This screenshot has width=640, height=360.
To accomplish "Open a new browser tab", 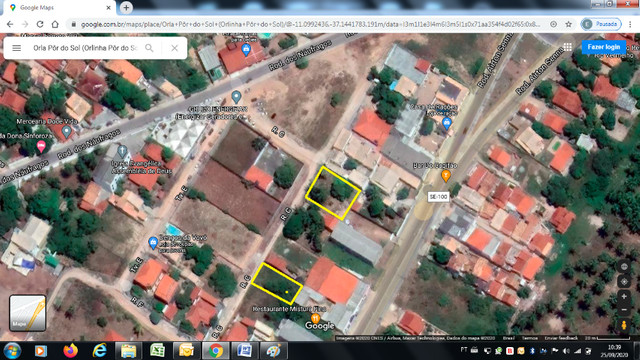I will [126, 8].
